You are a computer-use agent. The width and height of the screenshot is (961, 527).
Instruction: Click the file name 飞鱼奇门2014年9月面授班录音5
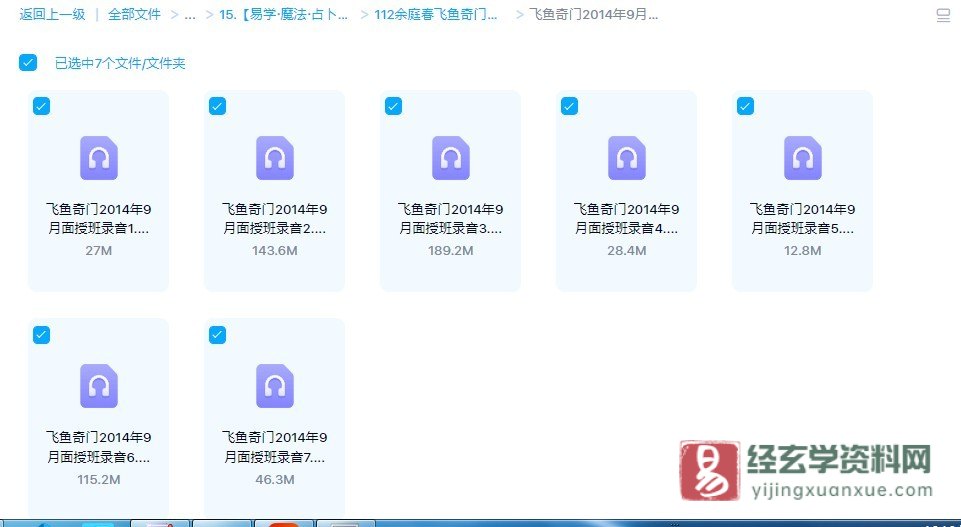coord(802,219)
